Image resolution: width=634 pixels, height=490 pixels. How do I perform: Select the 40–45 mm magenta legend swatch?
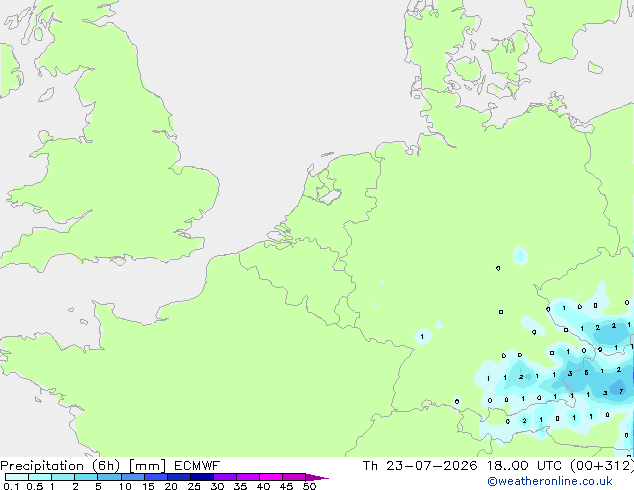tap(271, 477)
